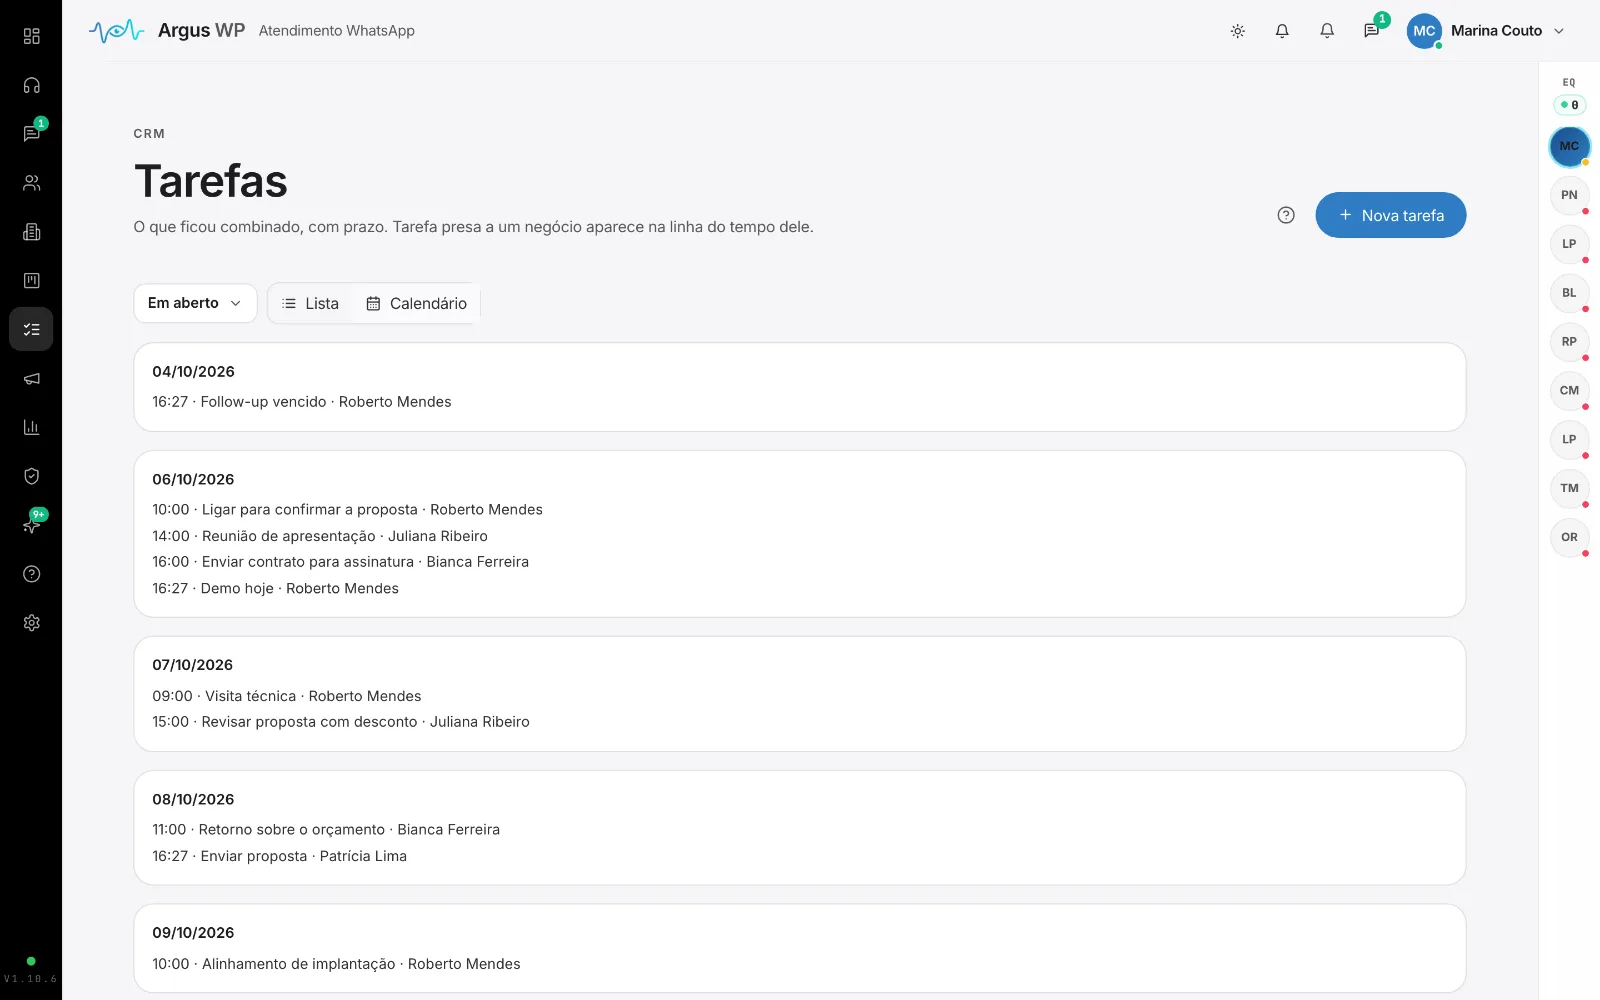Open reports bar chart icon in sidebar
Image resolution: width=1600 pixels, height=1000 pixels.
[x=31, y=427]
